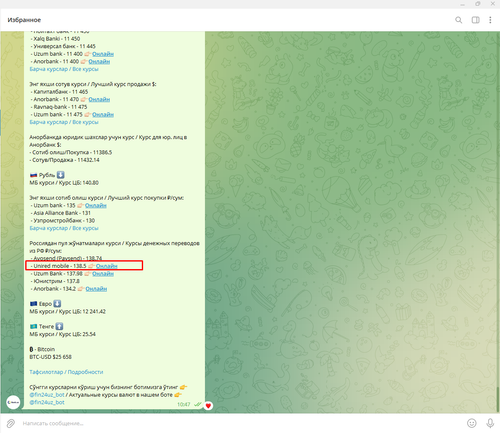Open Онлайн link next to Uzum Bank 137.98
The width and height of the screenshot is (500, 433).
103,274
